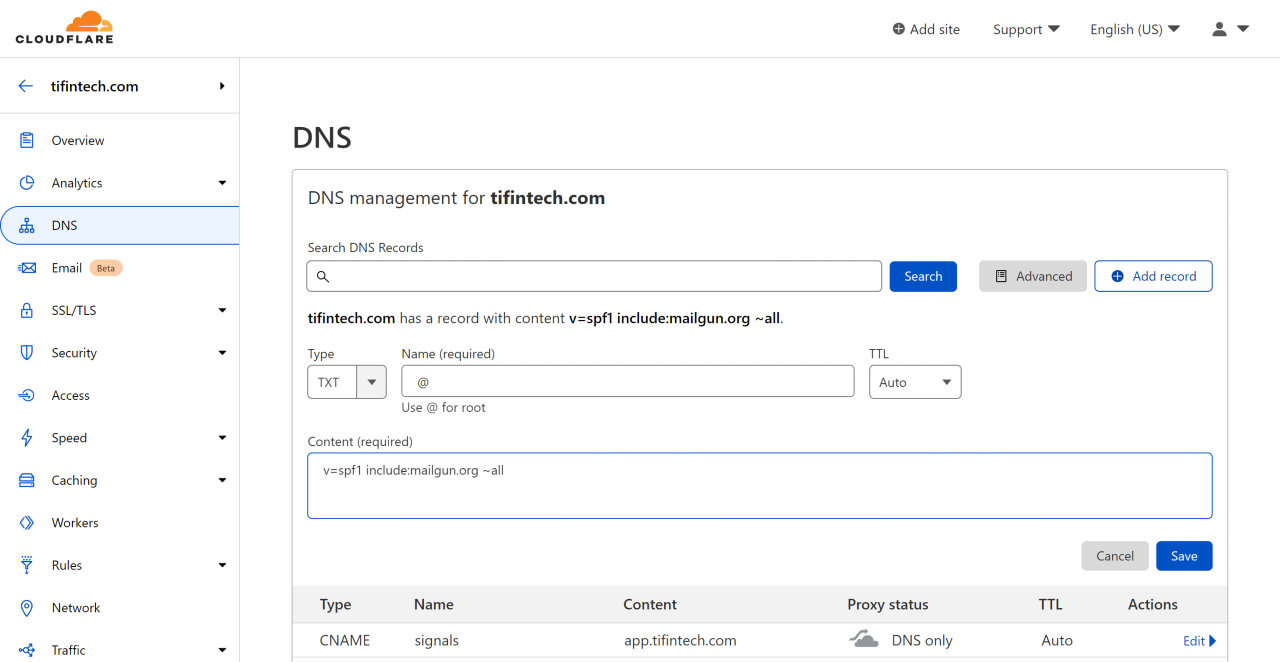
Task: Click the Cloudflare logo
Action: 65,28
